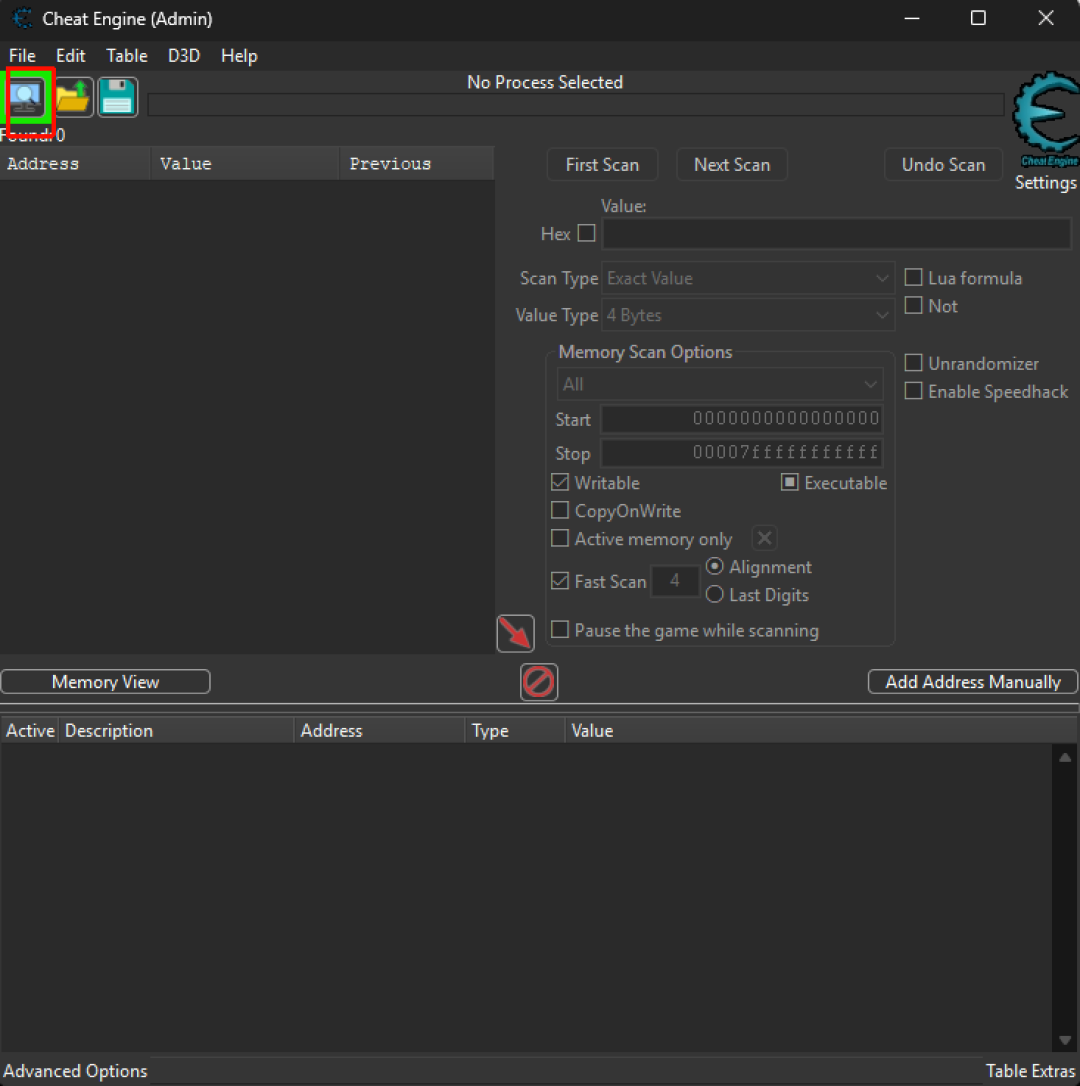Viewport: 1080px width, 1086px height.
Task: Open Settings via the Cheat Engine logo
Action: click(1046, 118)
